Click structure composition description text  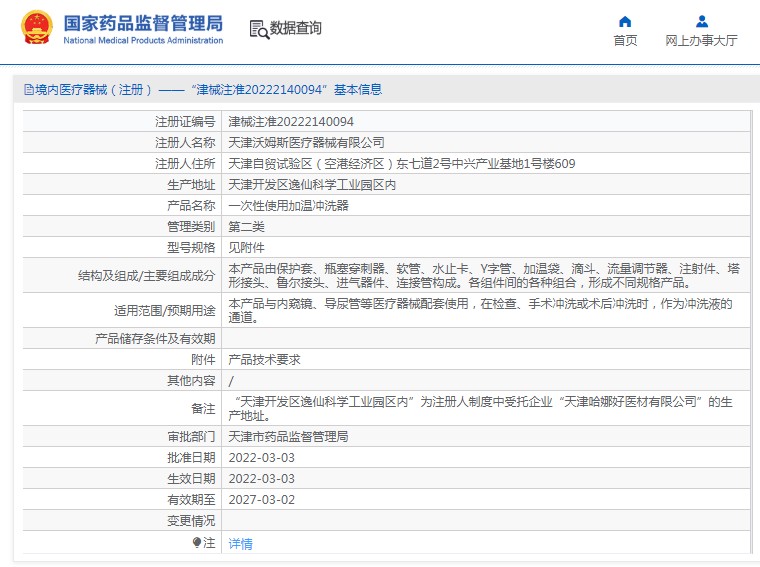(484, 275)
